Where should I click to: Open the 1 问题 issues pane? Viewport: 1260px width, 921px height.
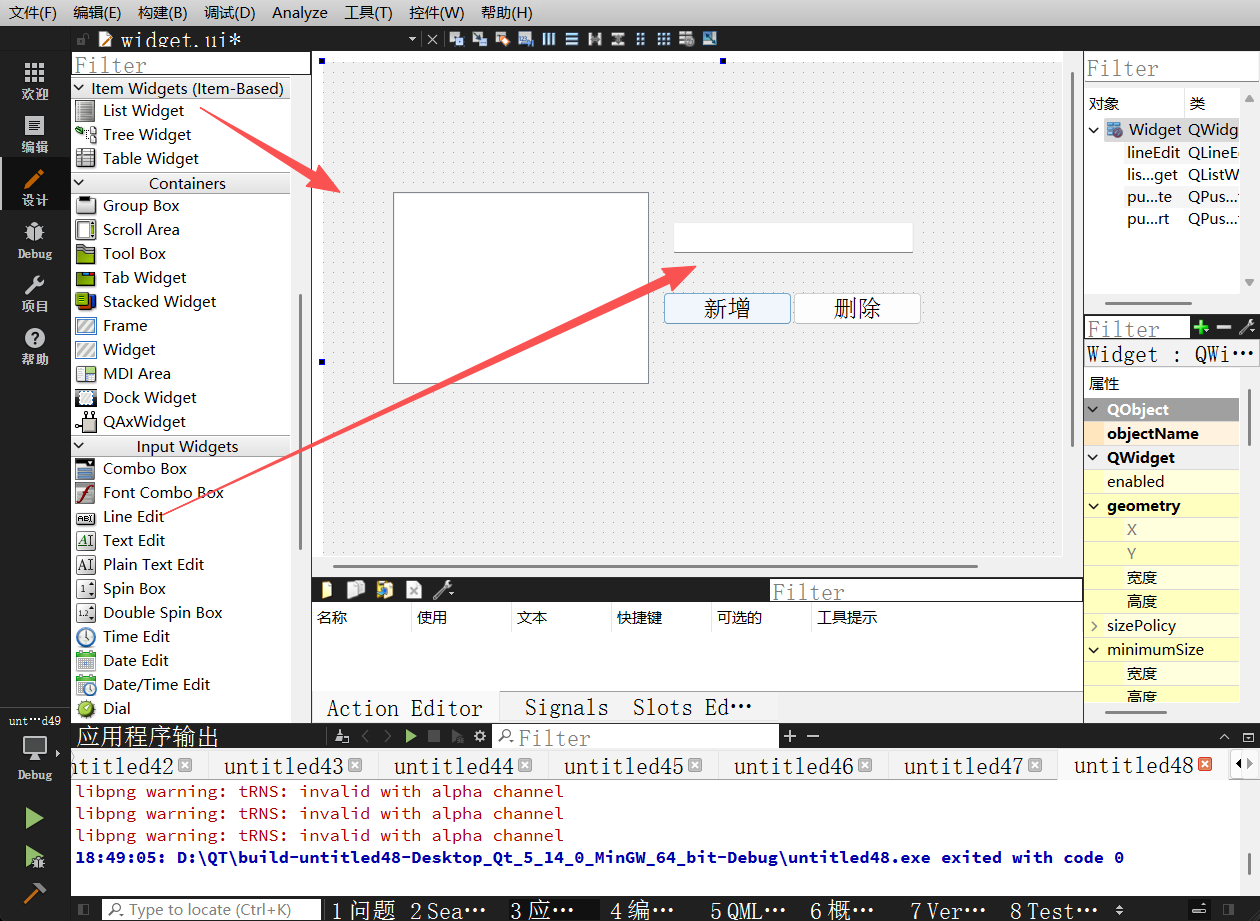point(364,910)
